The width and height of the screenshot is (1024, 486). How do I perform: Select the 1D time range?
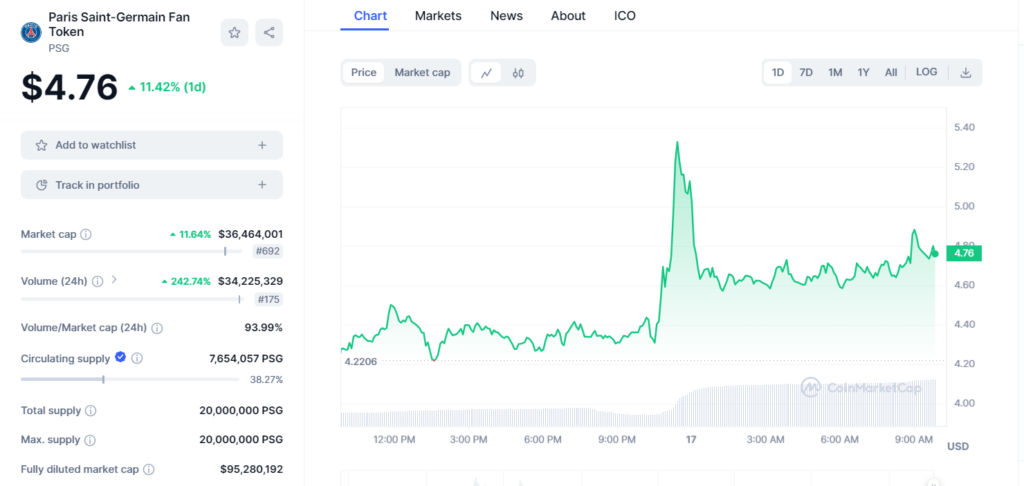click(778, 73)
